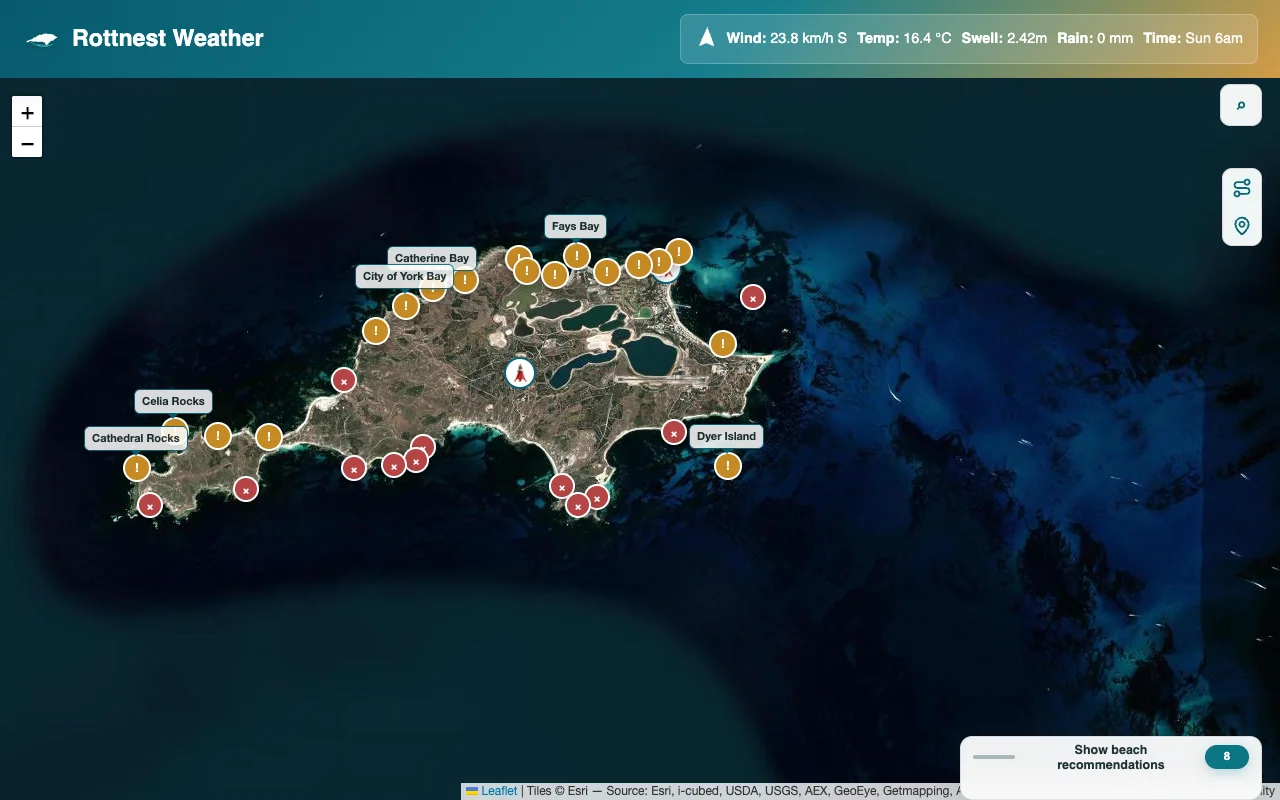Click the Cathedral Rocks label
This screenshot has height=800, width=1280.
pyautogui.click(x=136, y=438)
